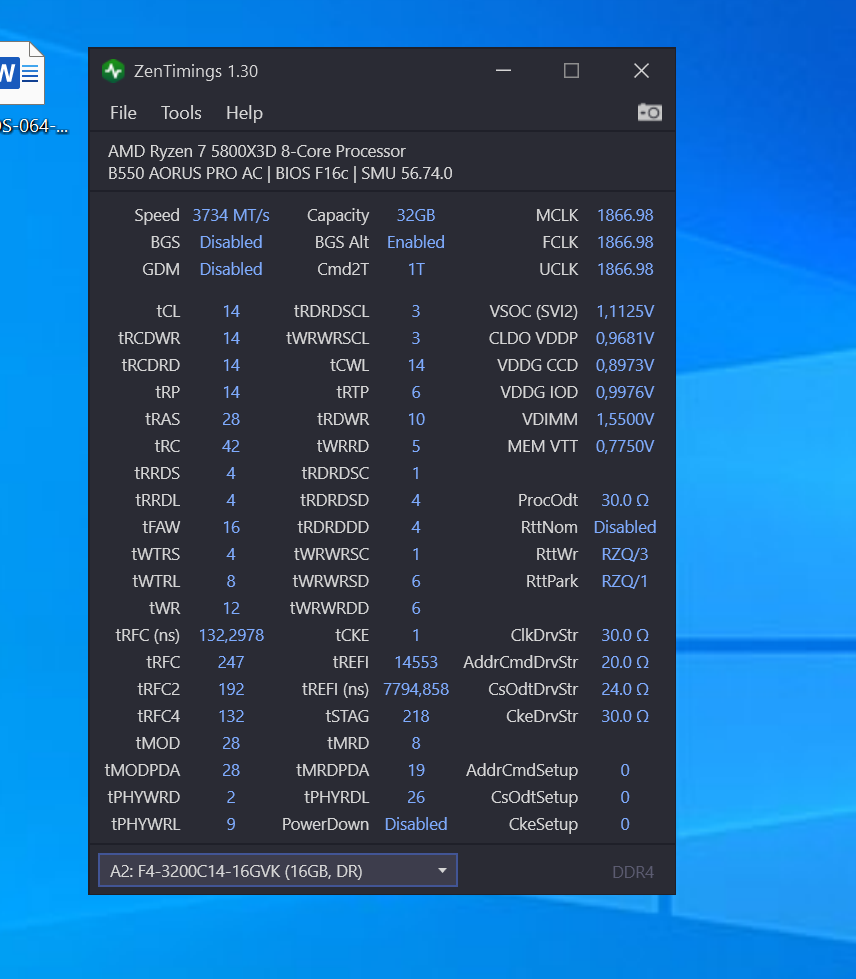This screenshot has width=856, height=979.
Task: Click the RttWr value RZQ/3
Action: pos(625,554)
